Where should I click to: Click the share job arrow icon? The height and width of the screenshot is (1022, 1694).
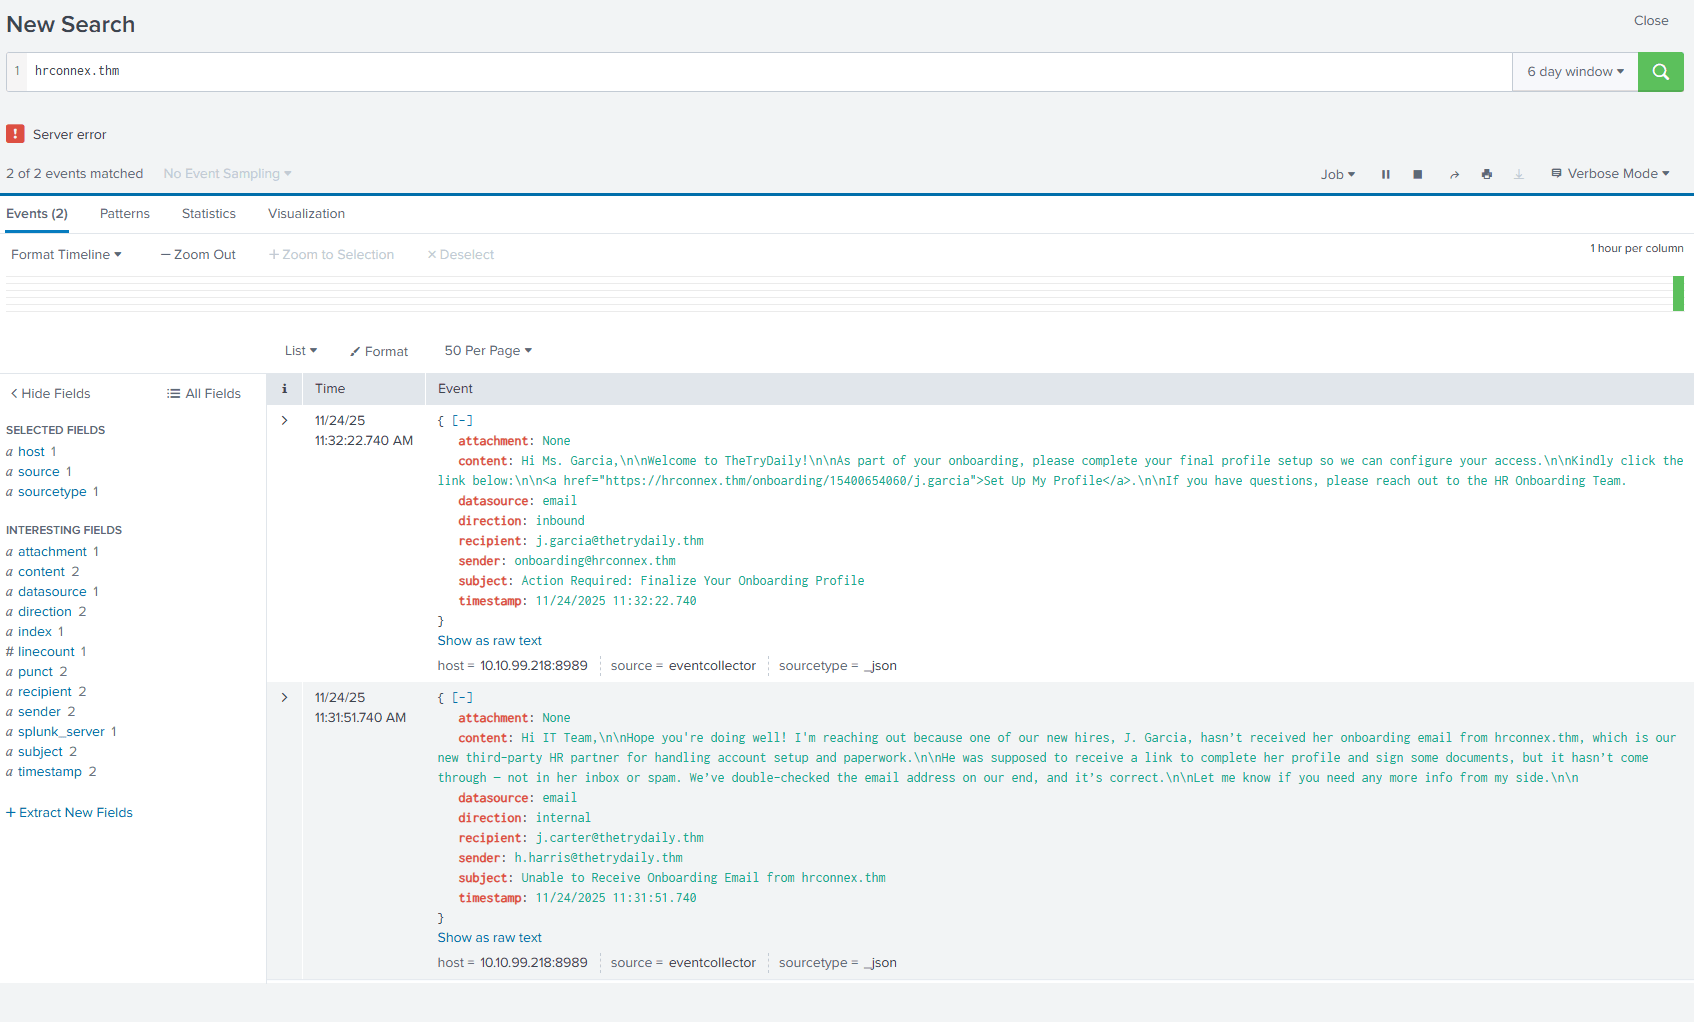(x=1454, y=174)
